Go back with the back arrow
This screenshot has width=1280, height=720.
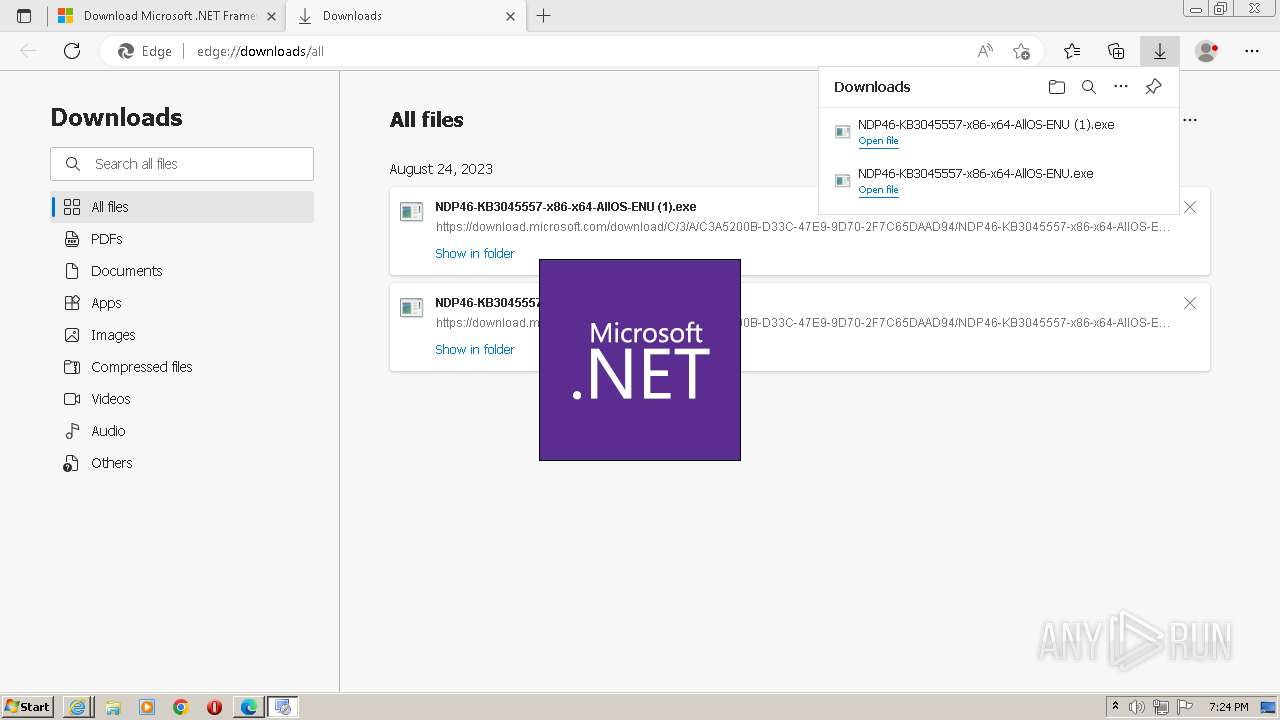pyautogui.click(x=28, y=51)
